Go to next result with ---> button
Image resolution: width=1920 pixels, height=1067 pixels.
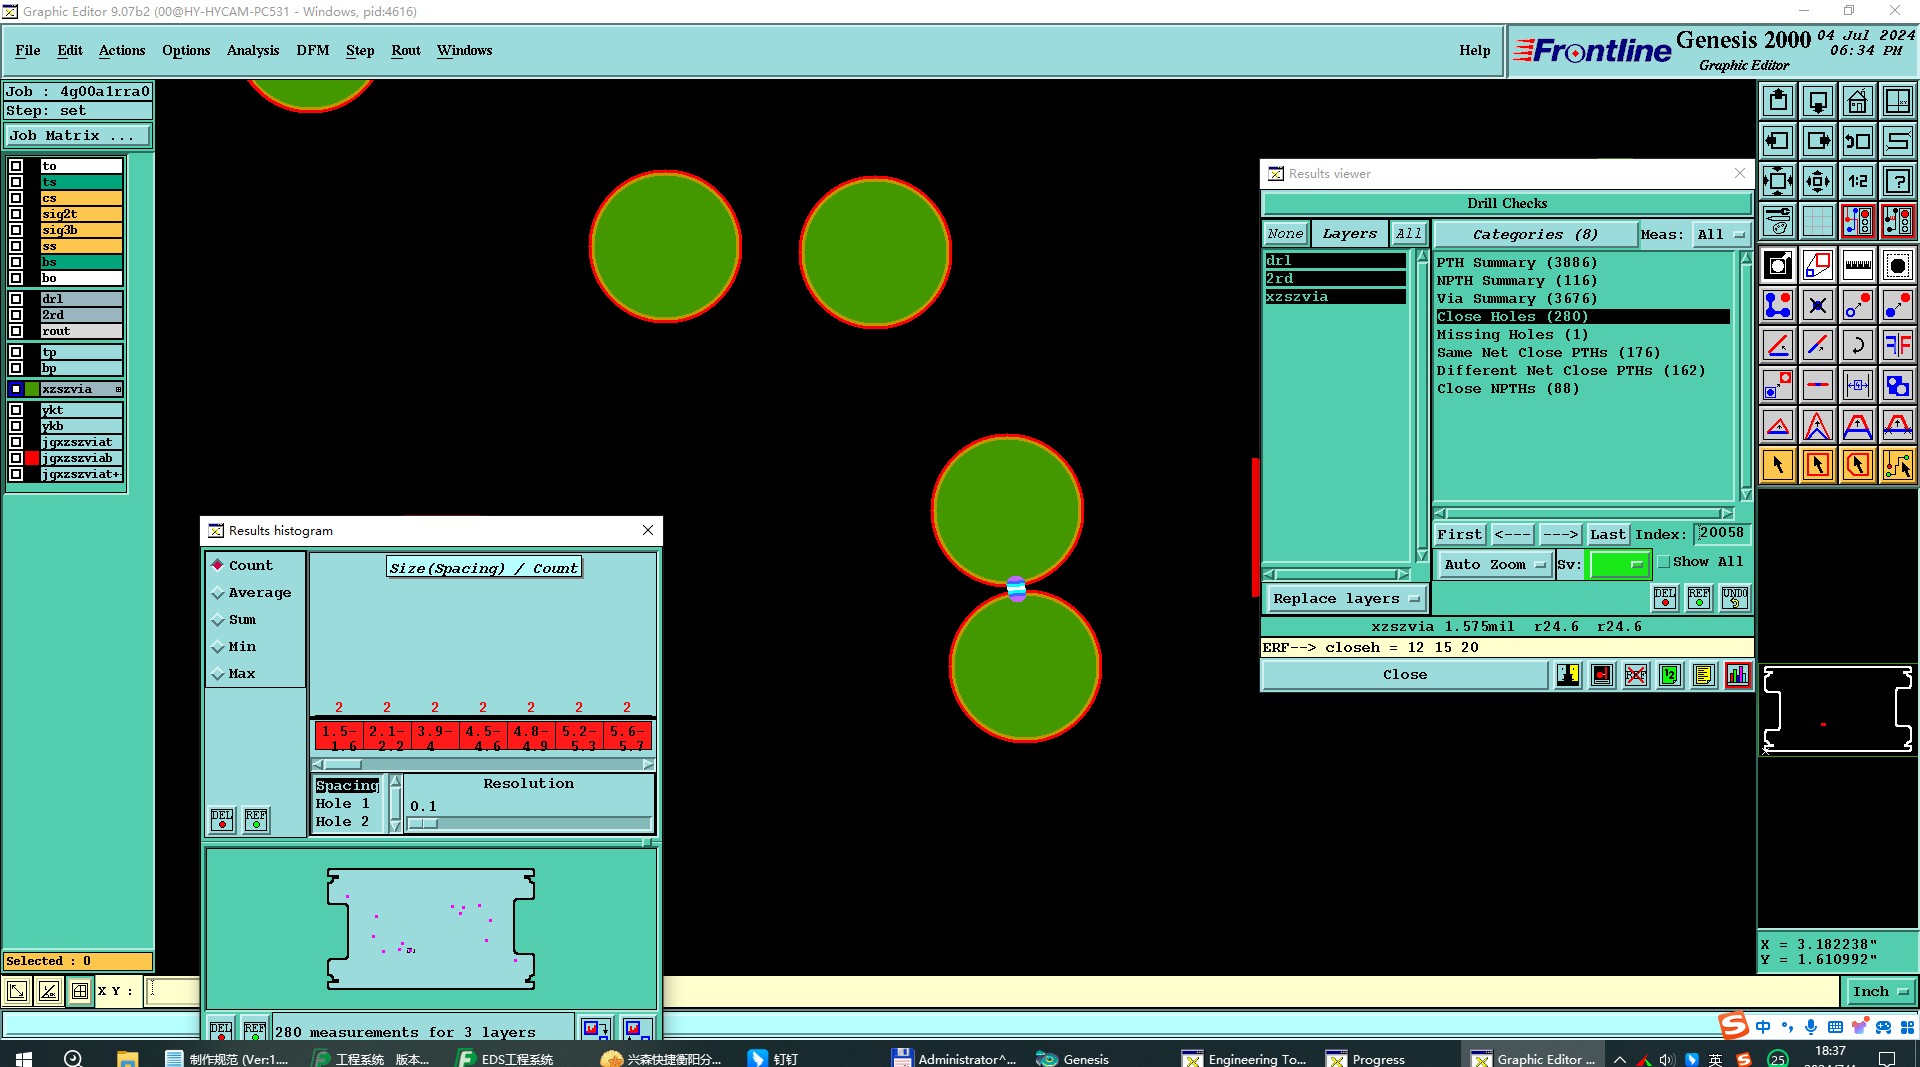pos(1560,535)
